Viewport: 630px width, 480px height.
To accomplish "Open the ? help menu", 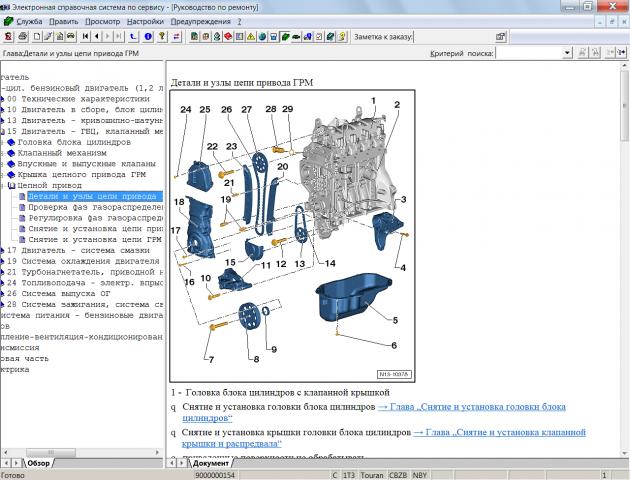I will (239, 22).
